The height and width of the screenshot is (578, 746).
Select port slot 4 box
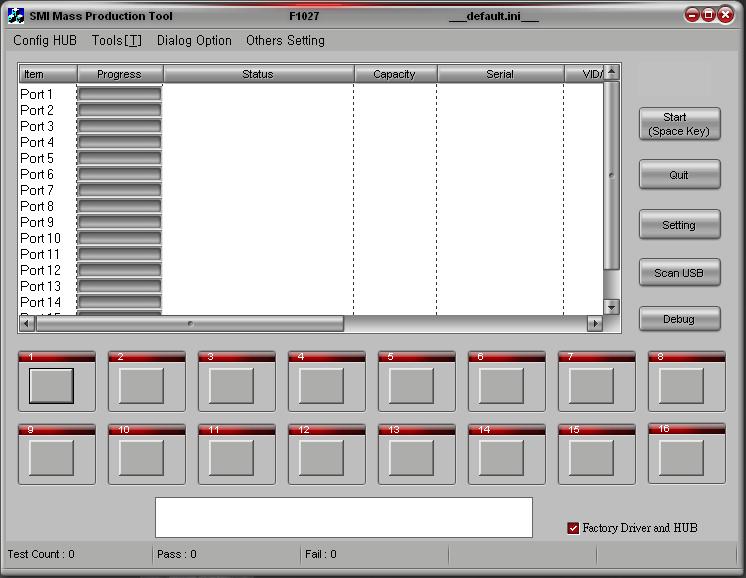(321, 386)
